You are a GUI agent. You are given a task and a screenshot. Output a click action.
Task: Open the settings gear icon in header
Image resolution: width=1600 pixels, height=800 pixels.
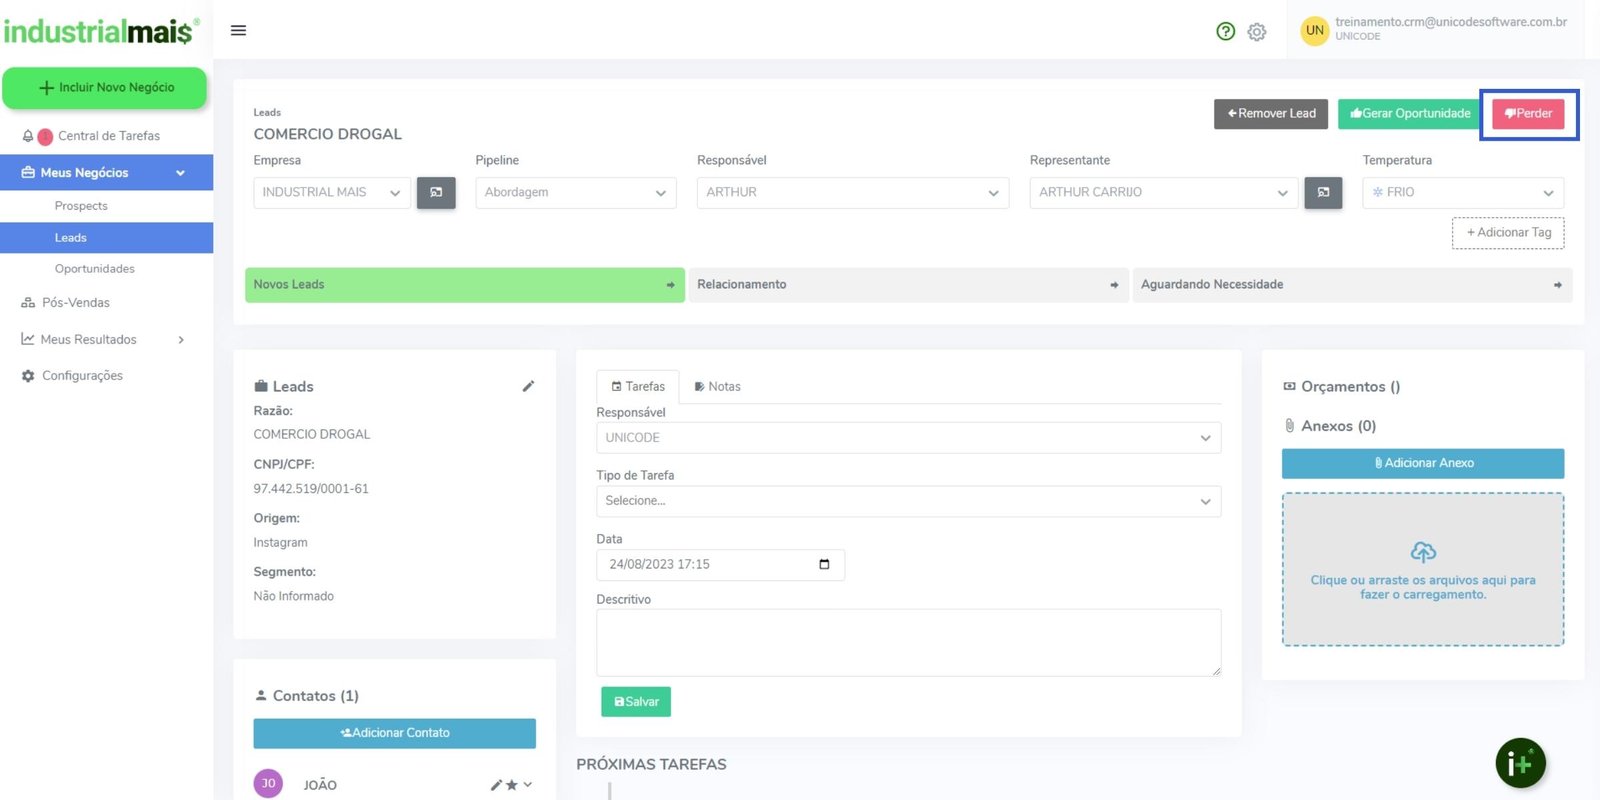(1257, 32)
